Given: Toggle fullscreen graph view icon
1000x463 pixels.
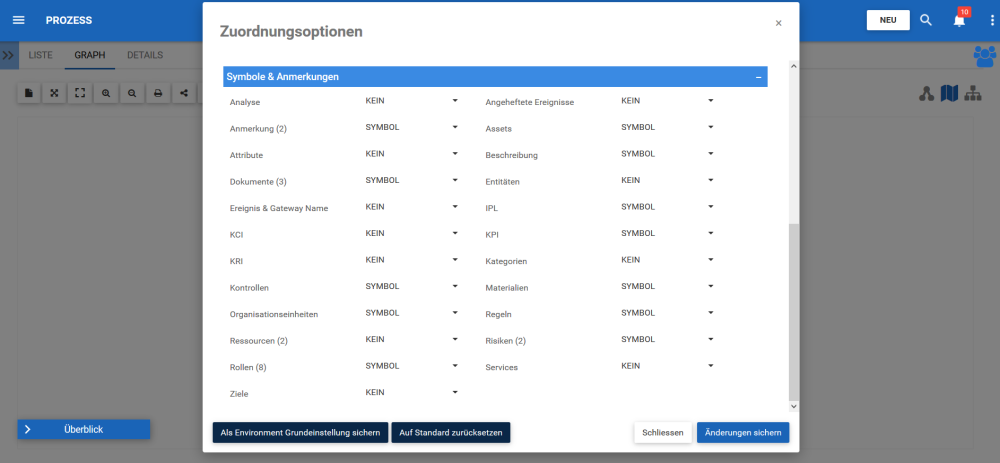Looking at the screenshot, I should (80, 93).
